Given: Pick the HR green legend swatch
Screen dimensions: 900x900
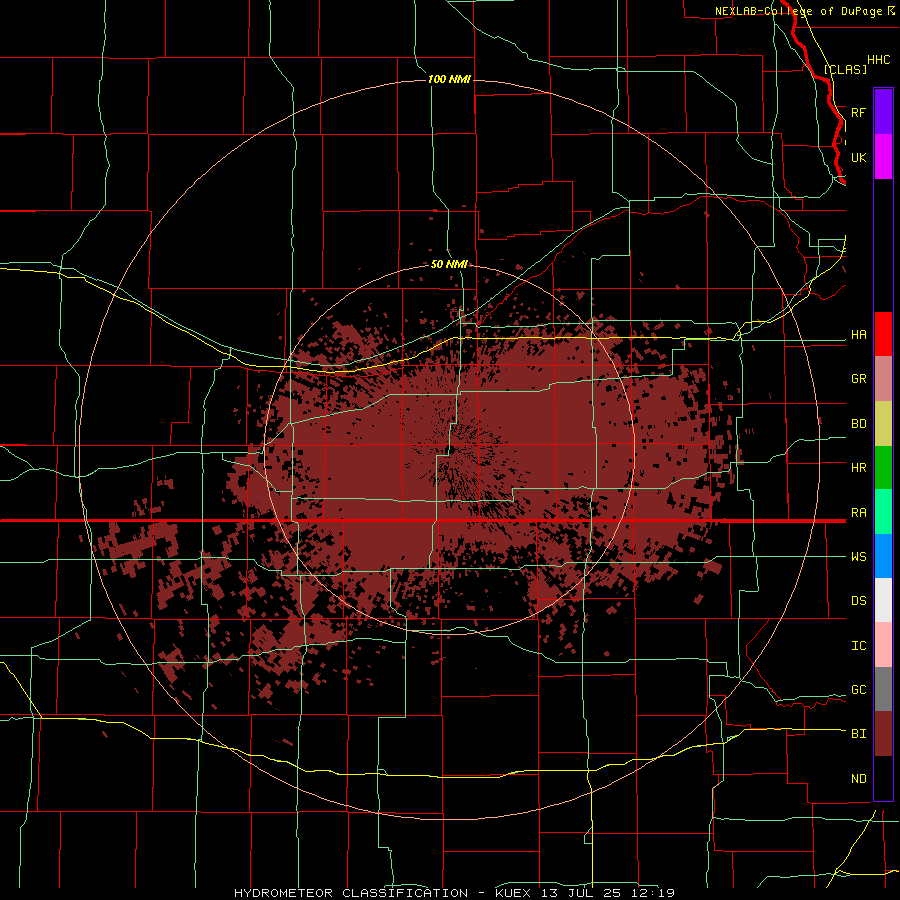Looking at the screenshot, I should [x=883, y=468].
